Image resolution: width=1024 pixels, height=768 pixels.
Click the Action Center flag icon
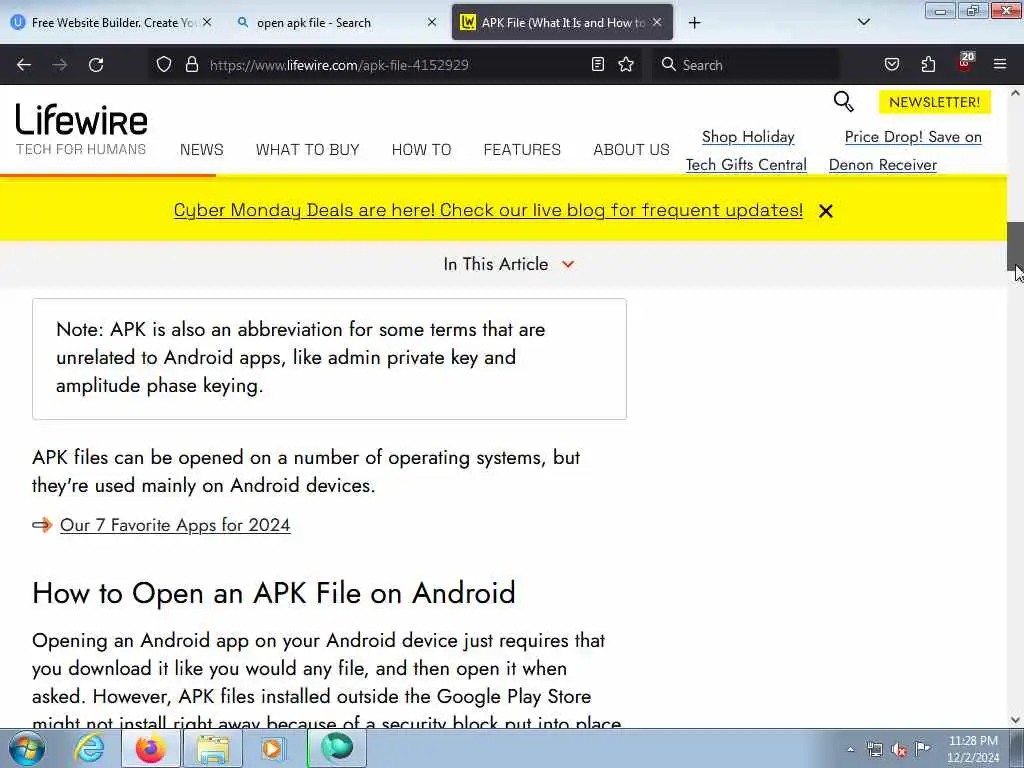[x=923, y=748]
